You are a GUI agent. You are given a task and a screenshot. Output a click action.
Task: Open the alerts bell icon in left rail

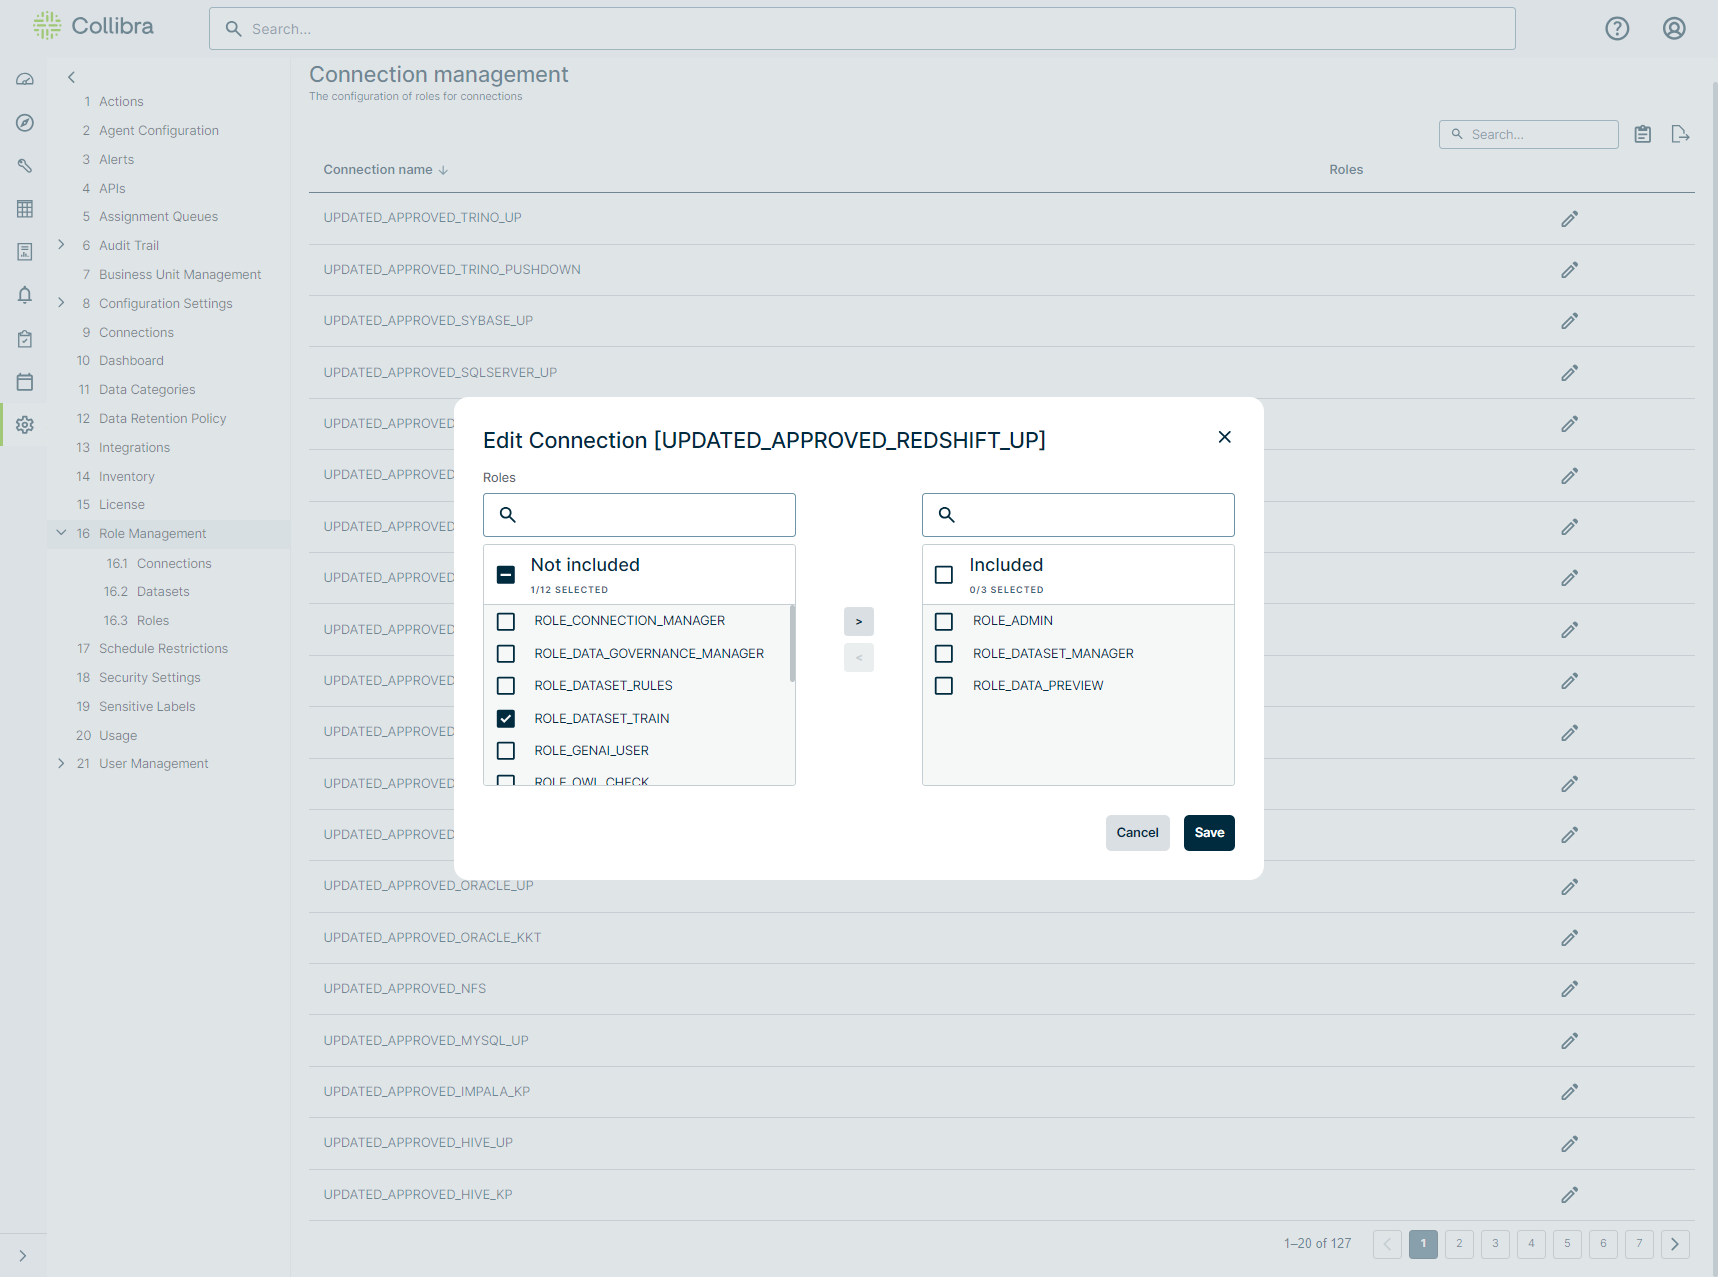[x=25, y=295]
